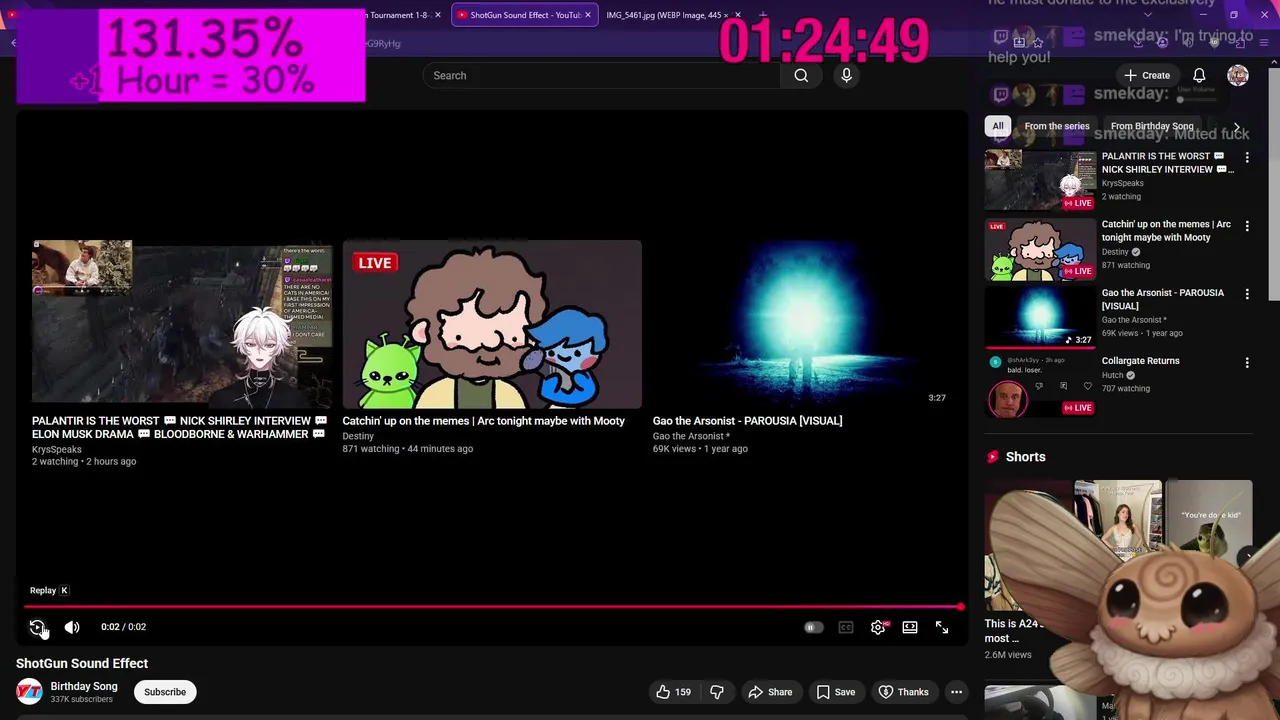Open Birthday Song channel avatar
Screen dimensions: 1280x720
click(x=30, y=692)
